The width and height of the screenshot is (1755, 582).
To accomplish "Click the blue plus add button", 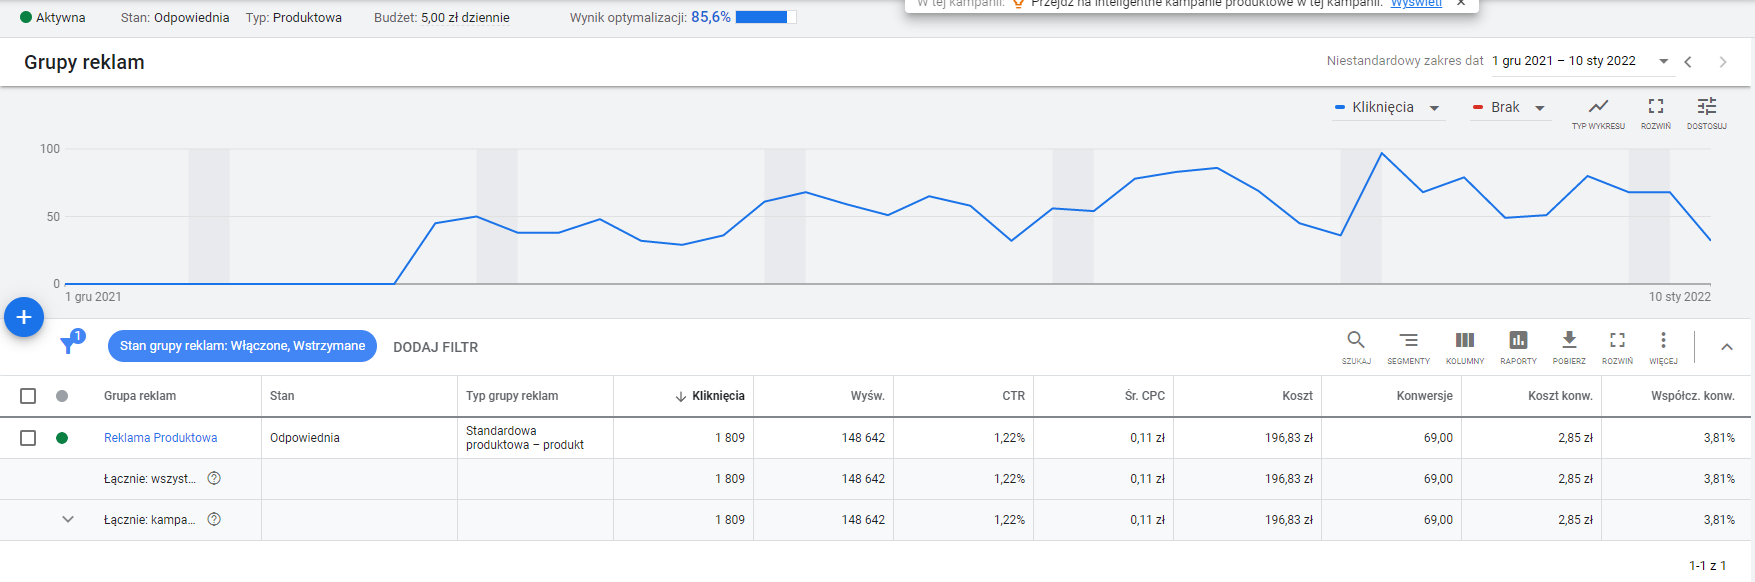I will [x=24, y=317].
